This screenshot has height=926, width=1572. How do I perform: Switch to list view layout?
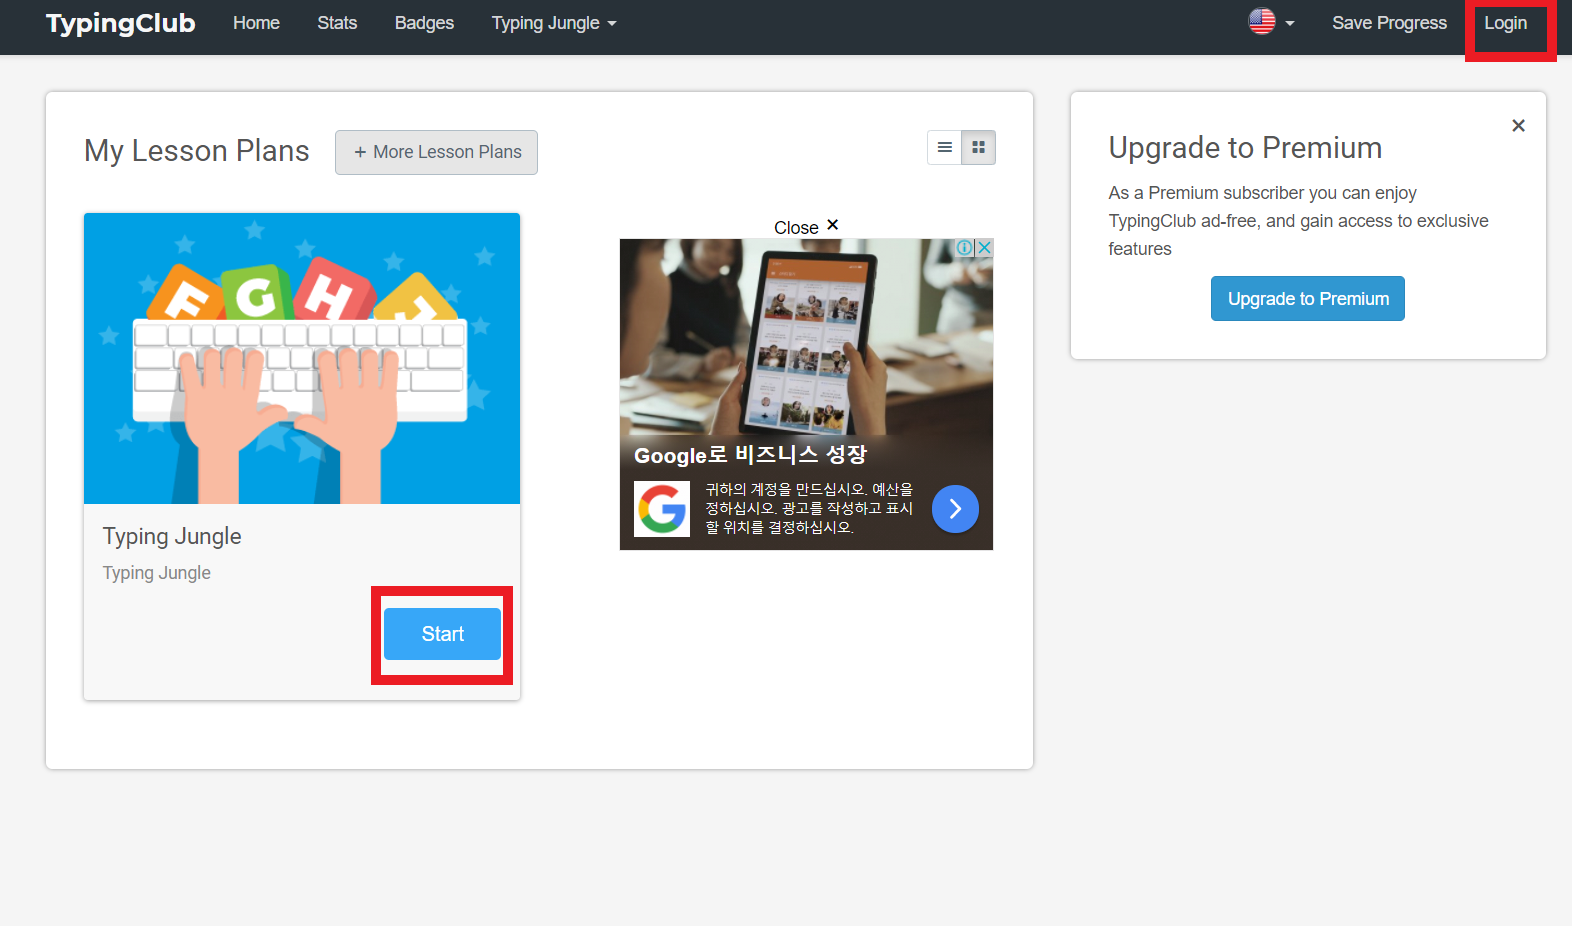coord(944,148)
